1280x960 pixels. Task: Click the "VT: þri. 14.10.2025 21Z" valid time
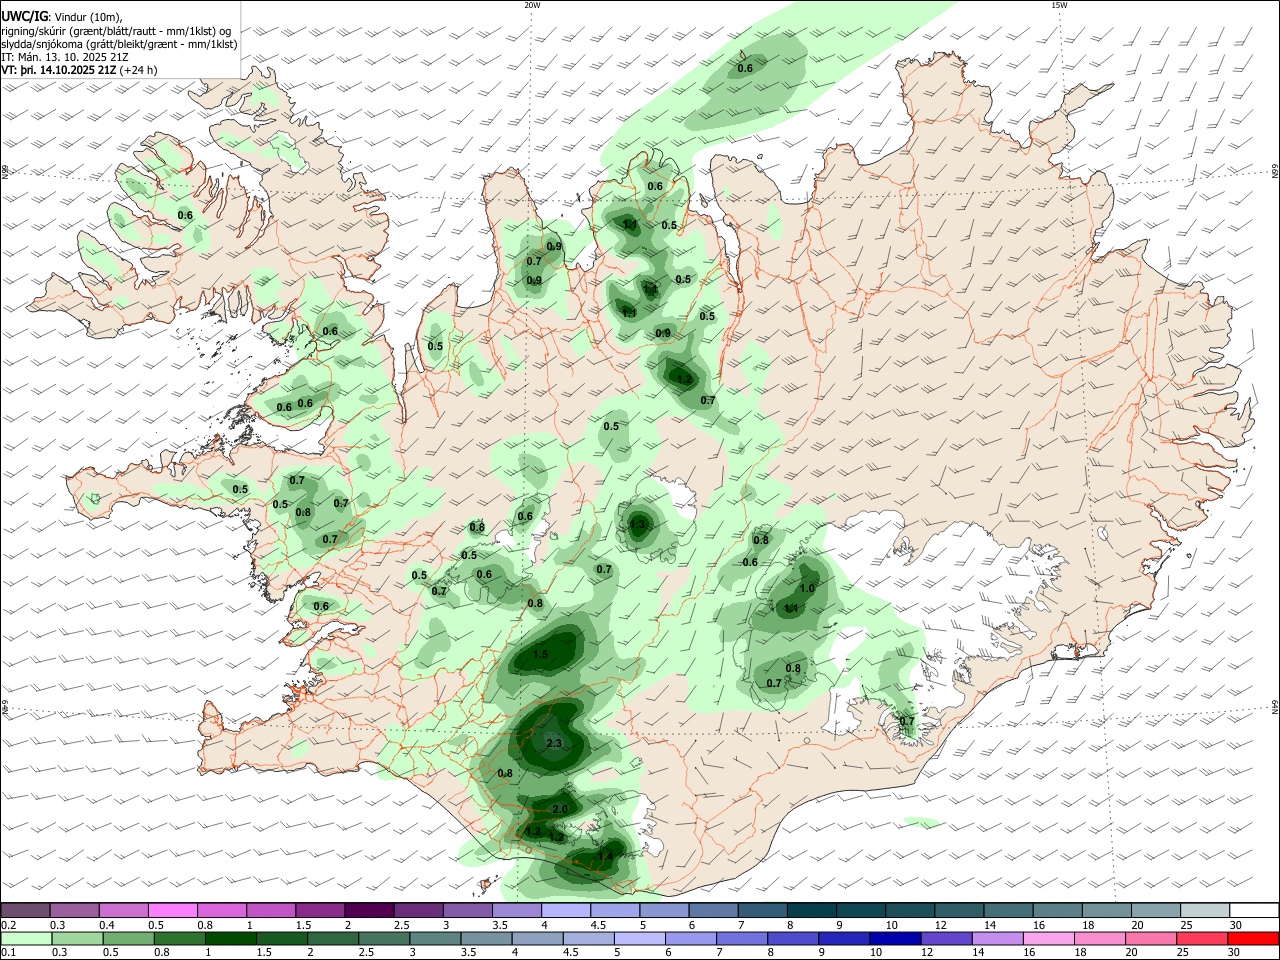[x=58, y=70]
